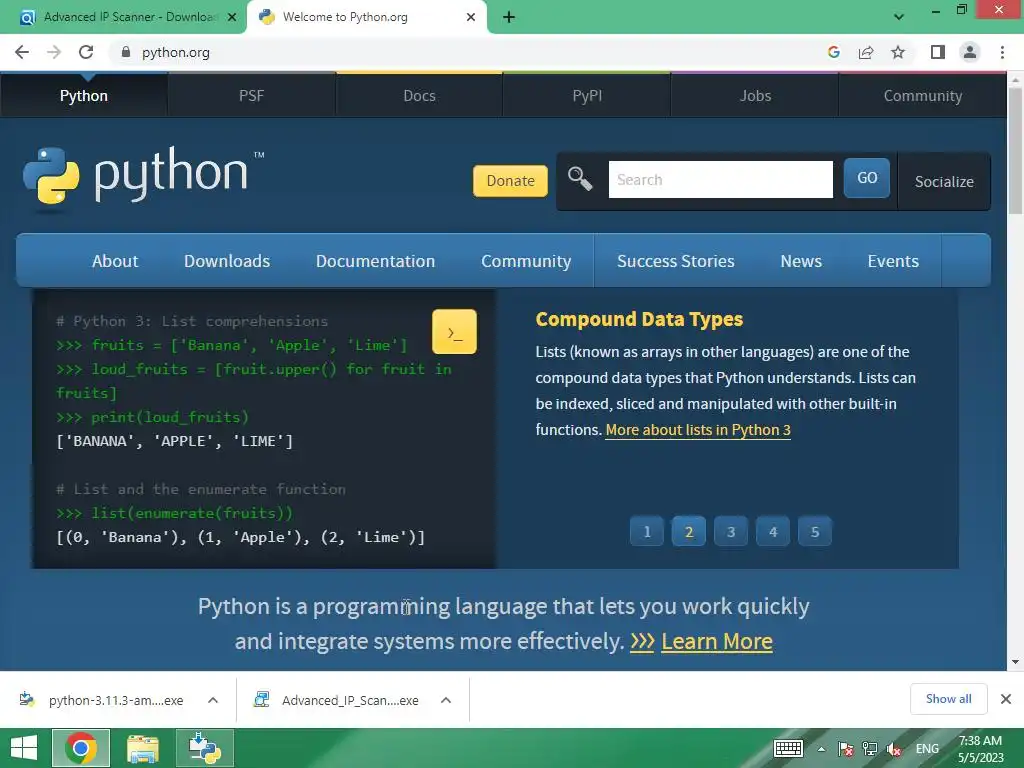Switch to slide 1

click(x=647, y=532)
